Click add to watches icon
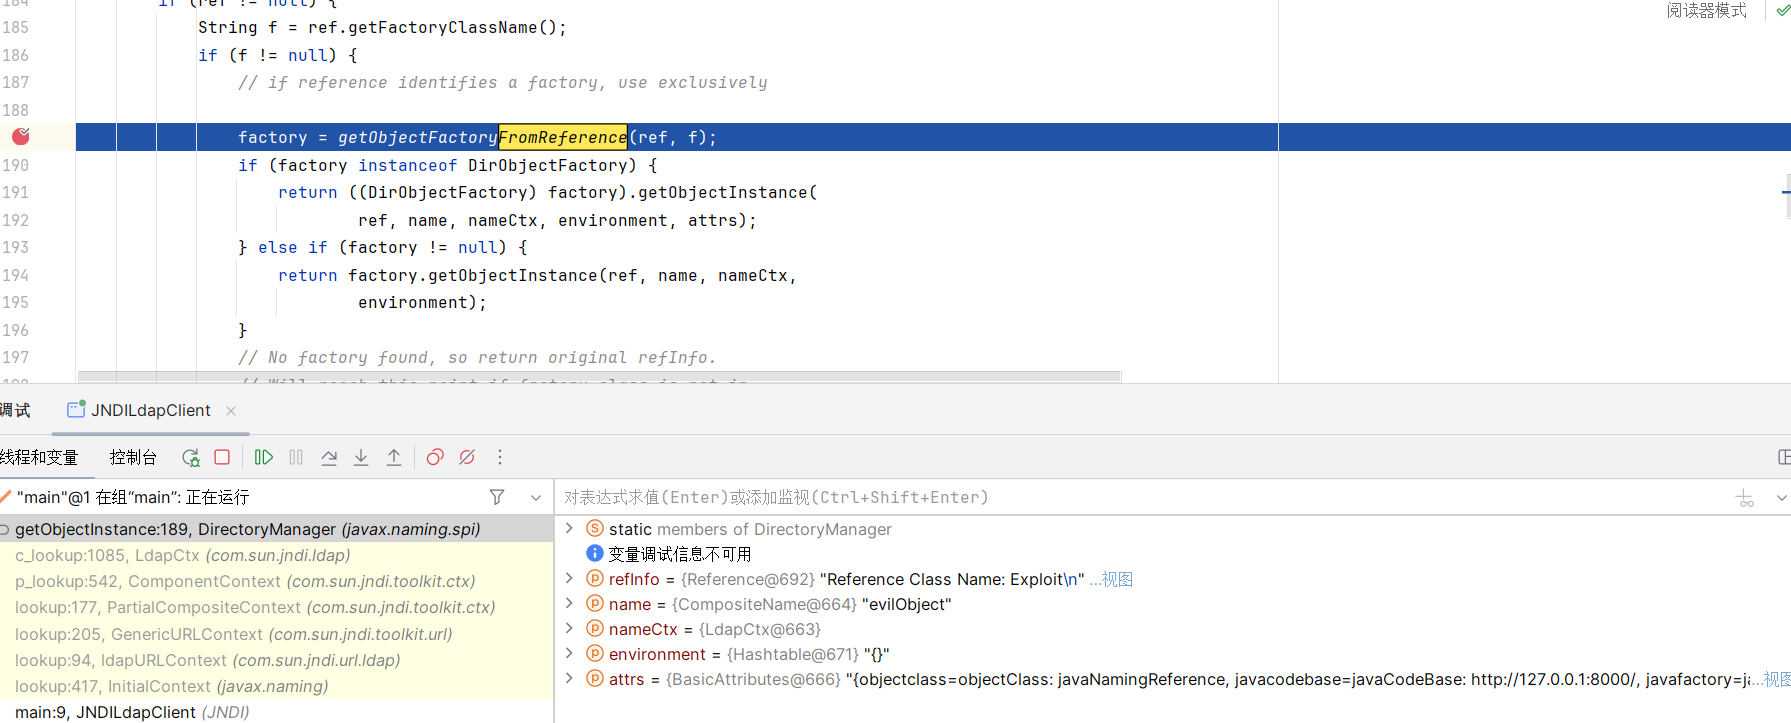 point(1746,497)
